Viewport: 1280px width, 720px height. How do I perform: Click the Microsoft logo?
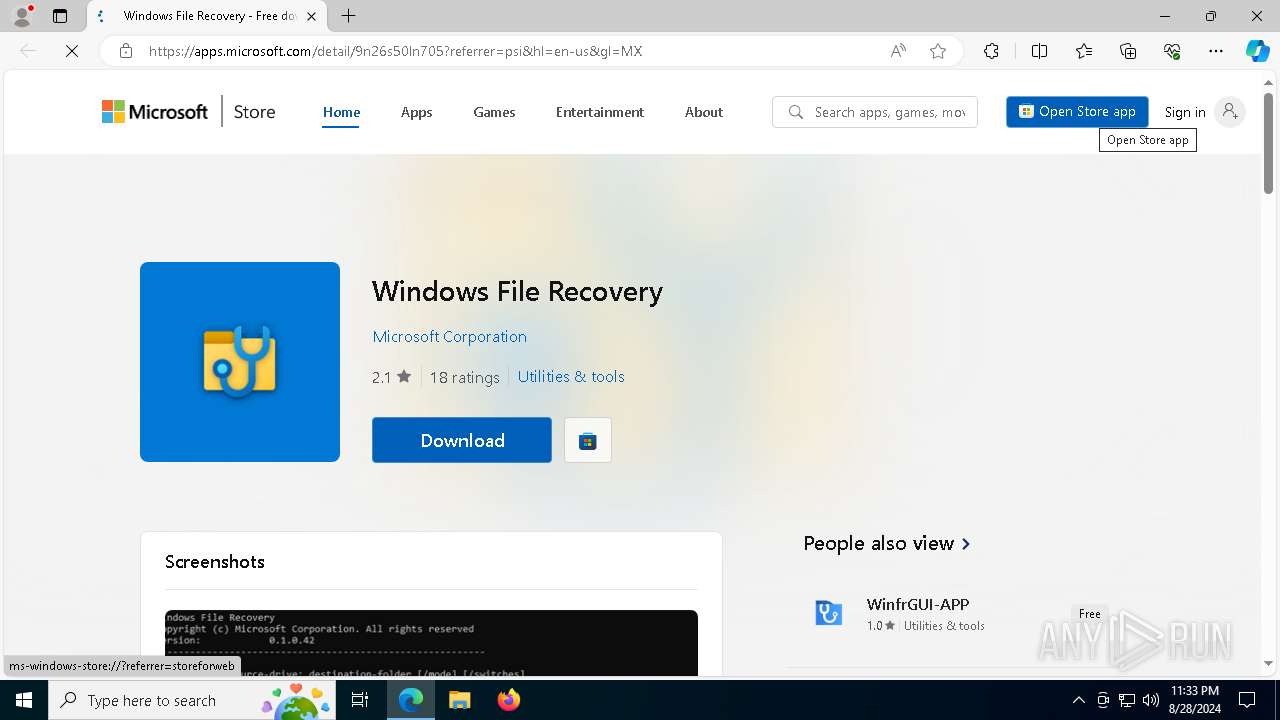[155, 112]
